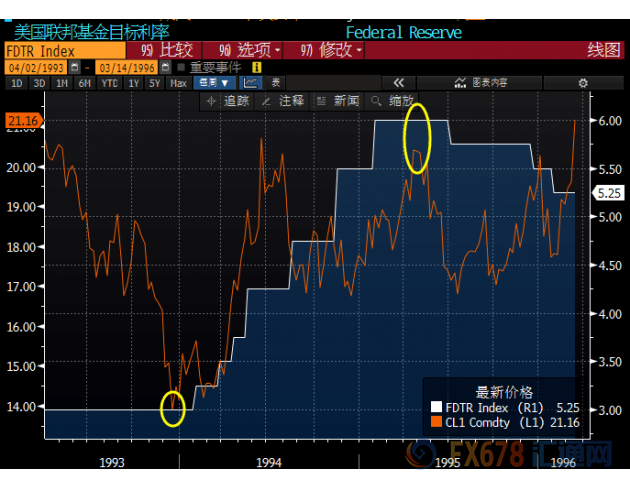Image resolution: width=630 pixels, height=490 pixels.
Task: Edit the start date 04/02/1993
Action: click(x=36, y=67)
